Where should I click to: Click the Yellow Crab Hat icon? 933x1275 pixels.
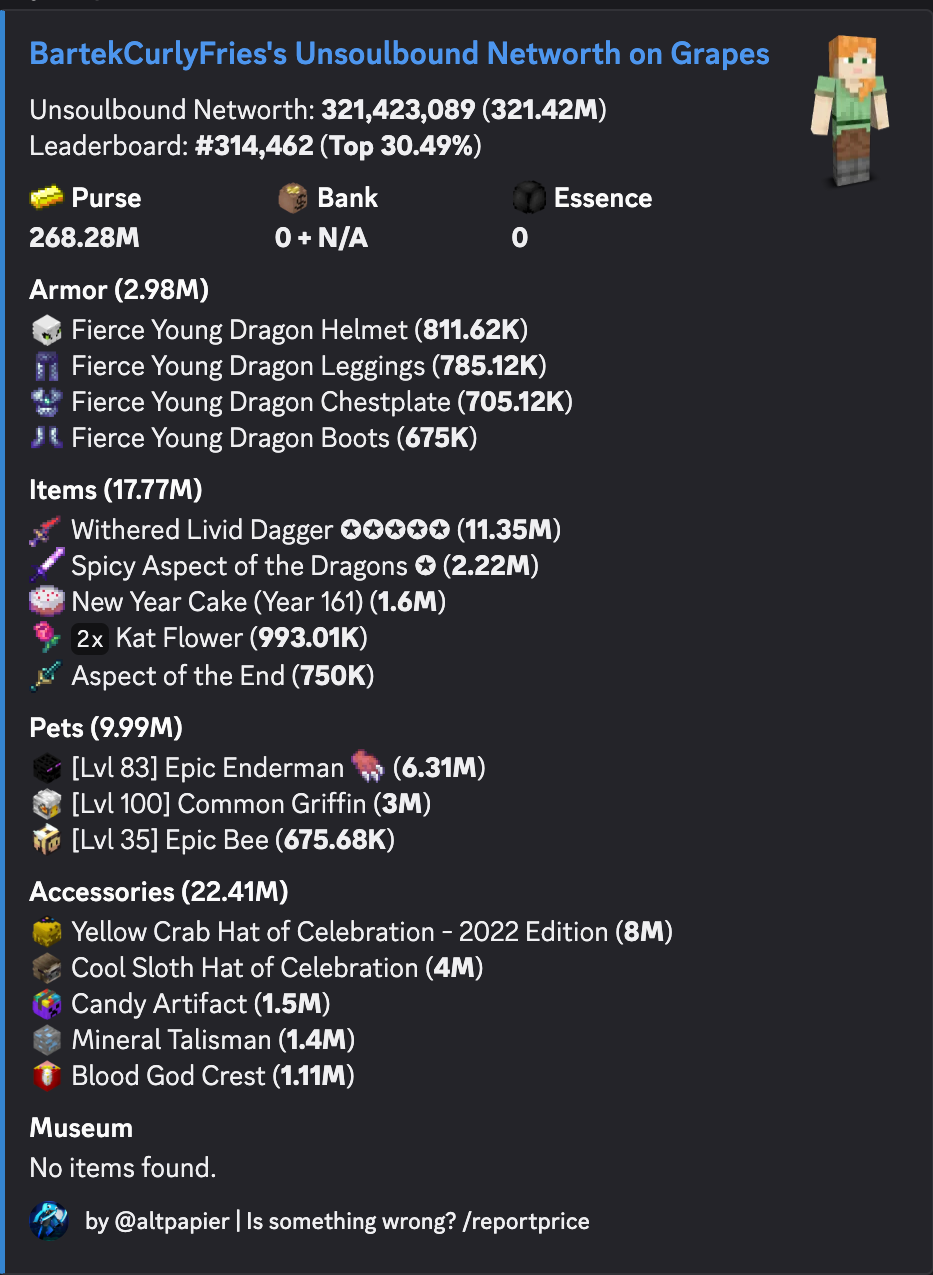47,932
